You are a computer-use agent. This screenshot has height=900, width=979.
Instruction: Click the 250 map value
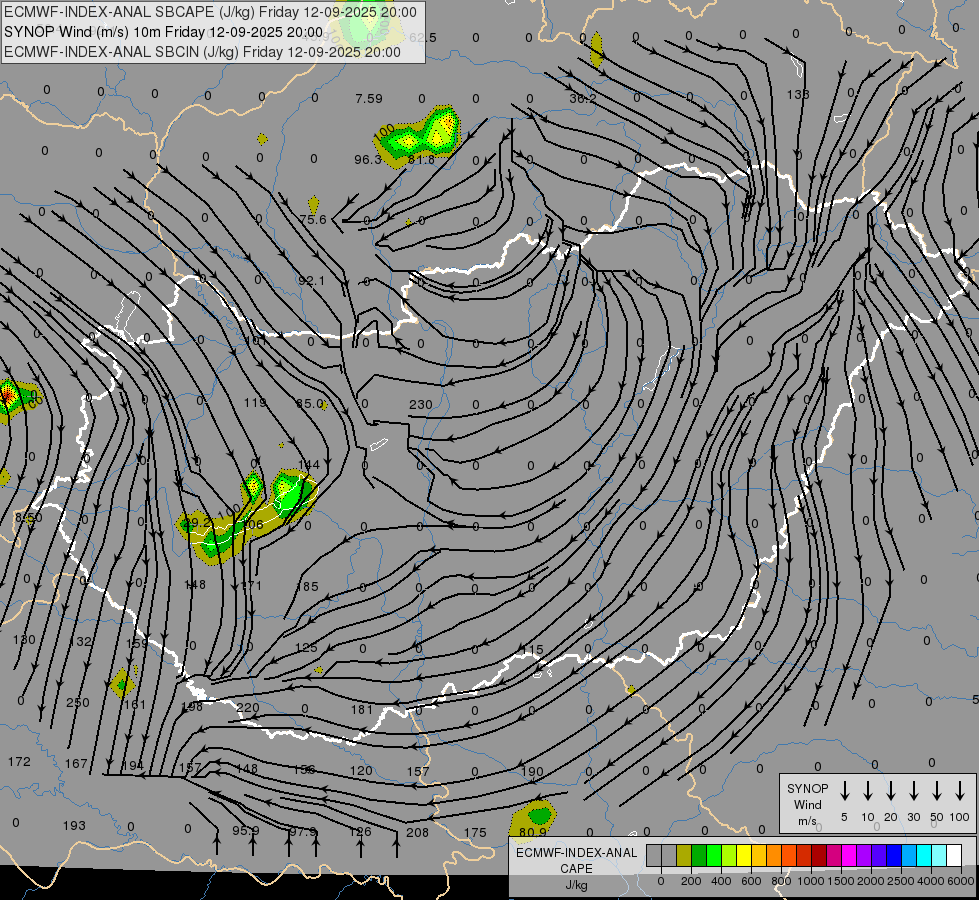[x=78, y=703]
